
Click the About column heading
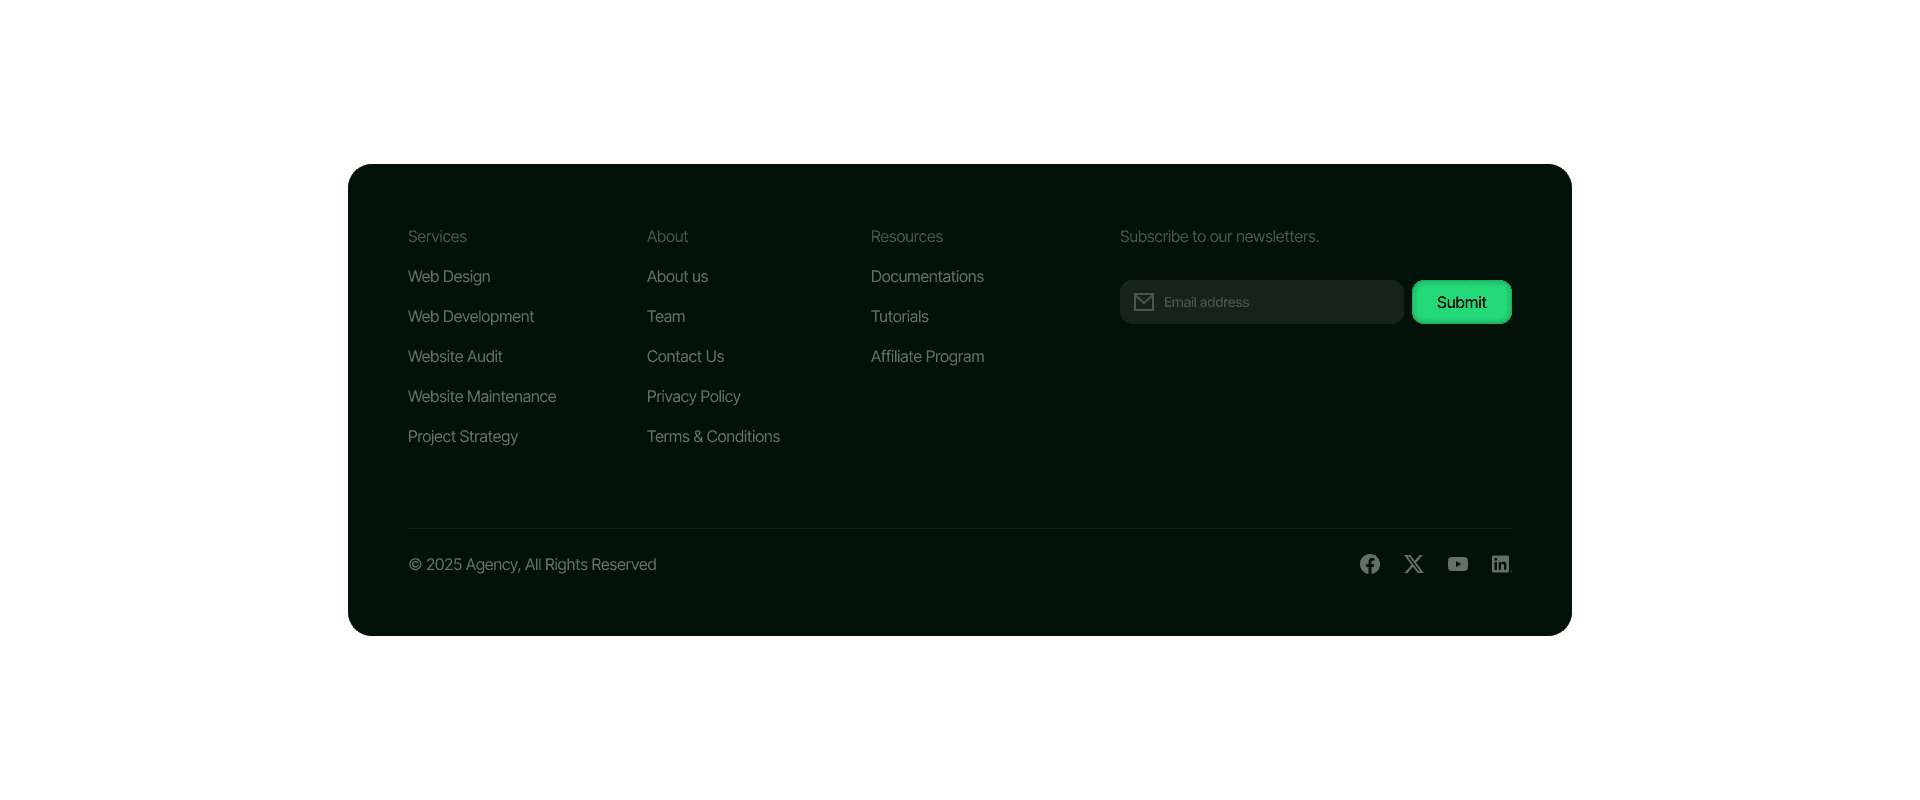667,237
